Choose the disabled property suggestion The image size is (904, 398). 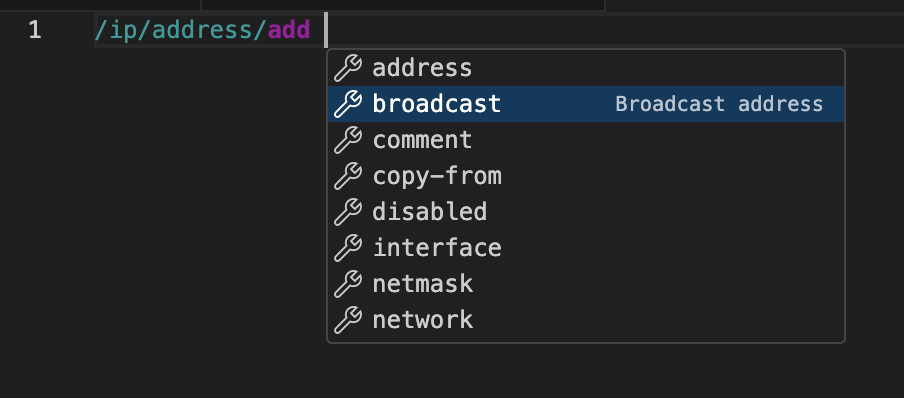click(x=430, y=212)
